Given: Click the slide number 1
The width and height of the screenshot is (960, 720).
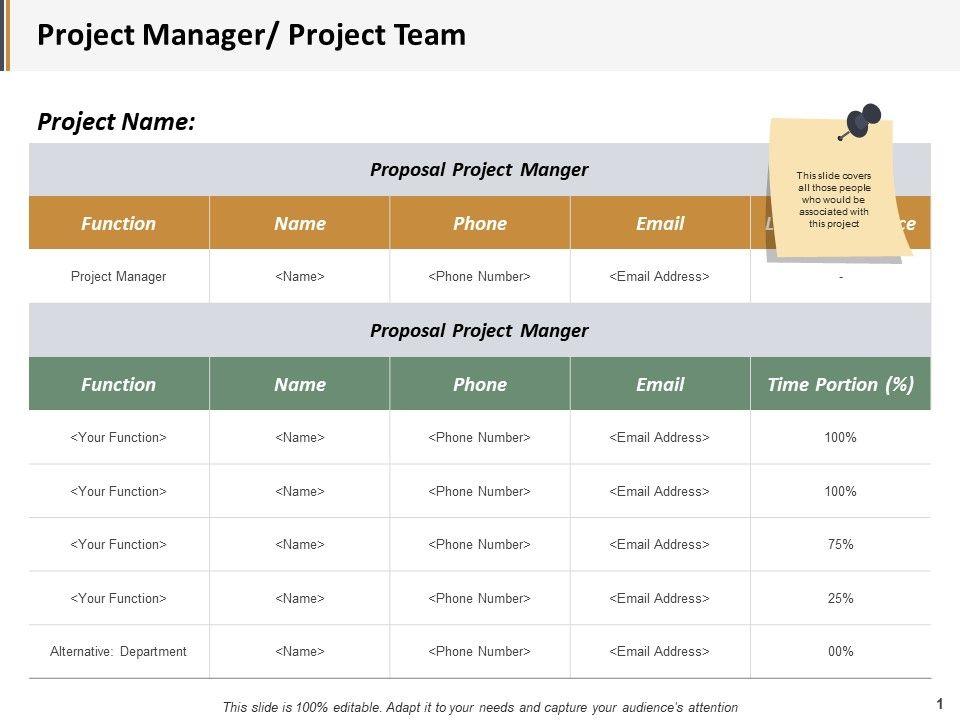Looking at the screenshot, I should [940, 704].
